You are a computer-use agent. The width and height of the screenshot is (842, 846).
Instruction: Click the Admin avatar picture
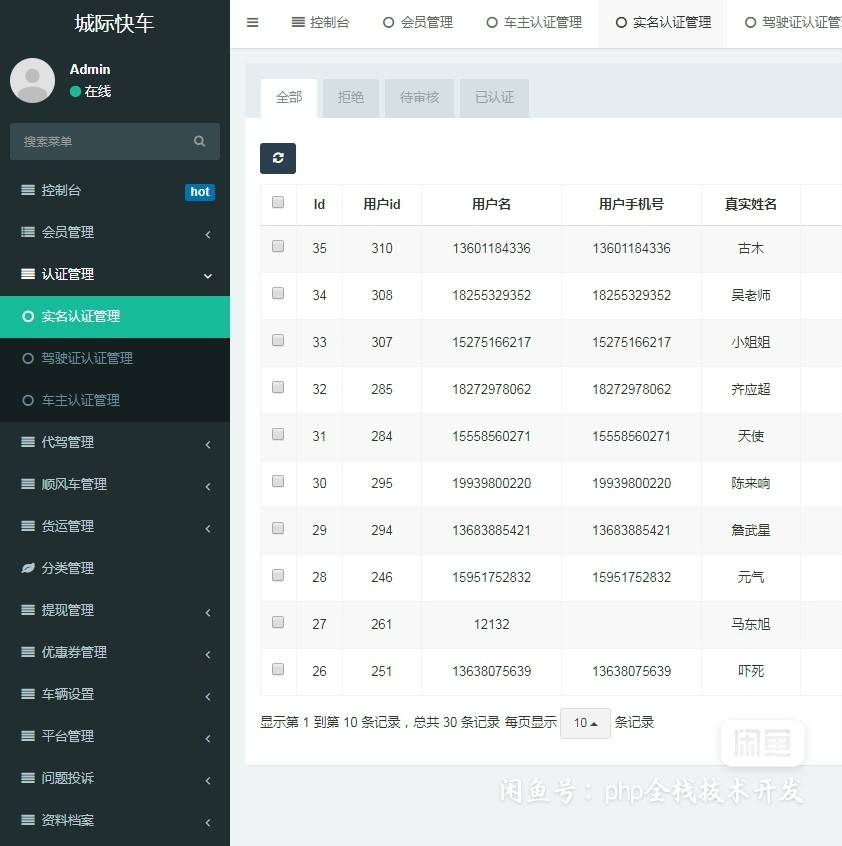(x=32, y=80)
